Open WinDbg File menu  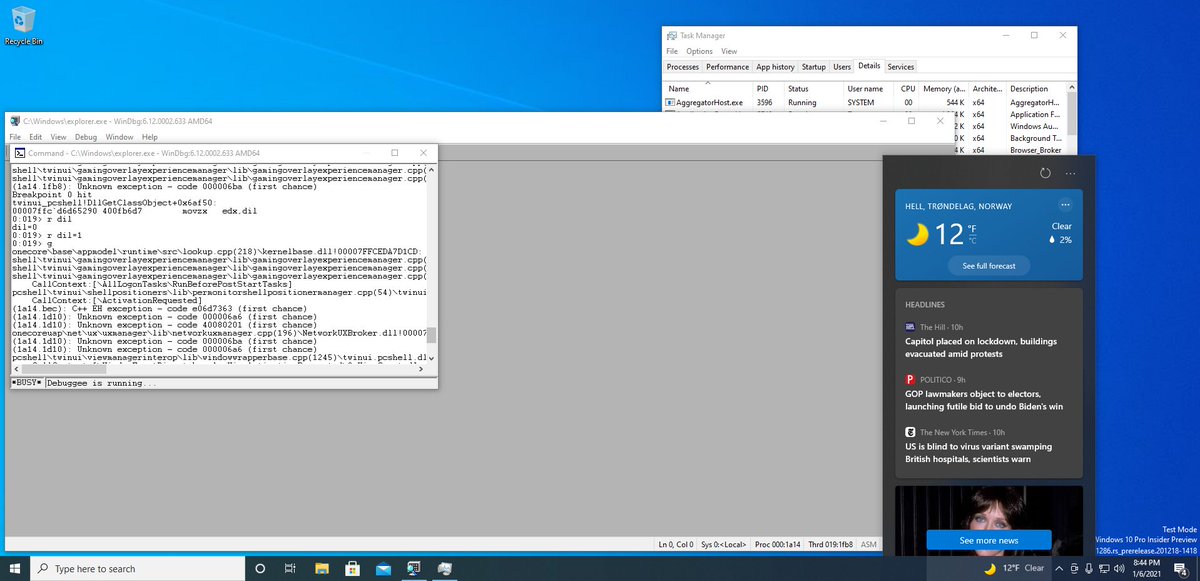15,137
